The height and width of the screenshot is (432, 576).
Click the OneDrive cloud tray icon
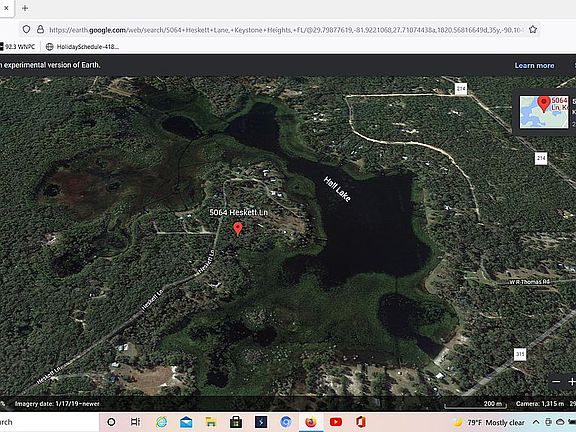tap(561, 422)
